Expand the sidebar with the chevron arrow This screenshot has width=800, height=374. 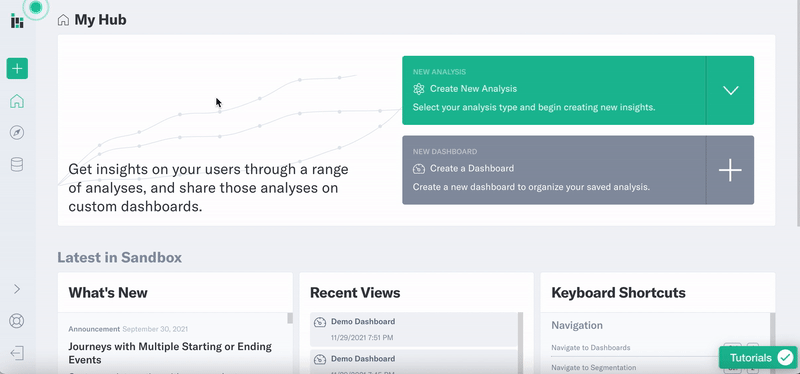(17, 289)
